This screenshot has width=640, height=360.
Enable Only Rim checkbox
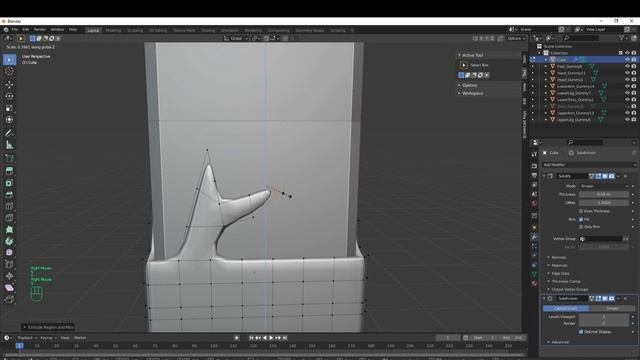click(581, 227)
